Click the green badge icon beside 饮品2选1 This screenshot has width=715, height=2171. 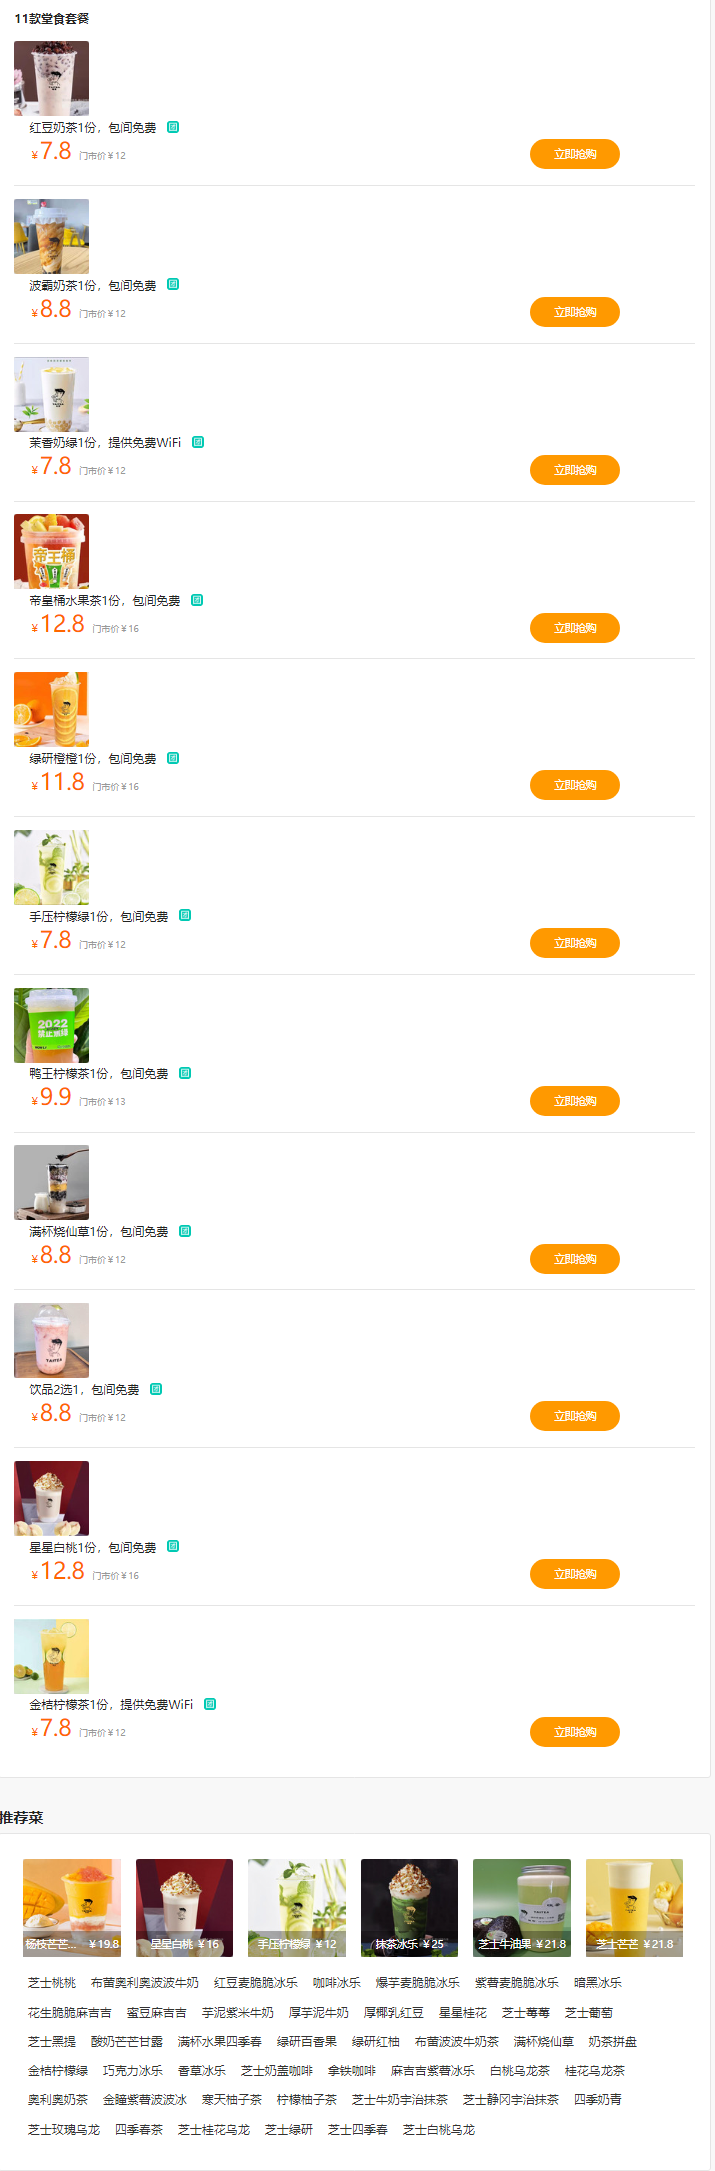pyautogui.click(x=156, y=1389)
